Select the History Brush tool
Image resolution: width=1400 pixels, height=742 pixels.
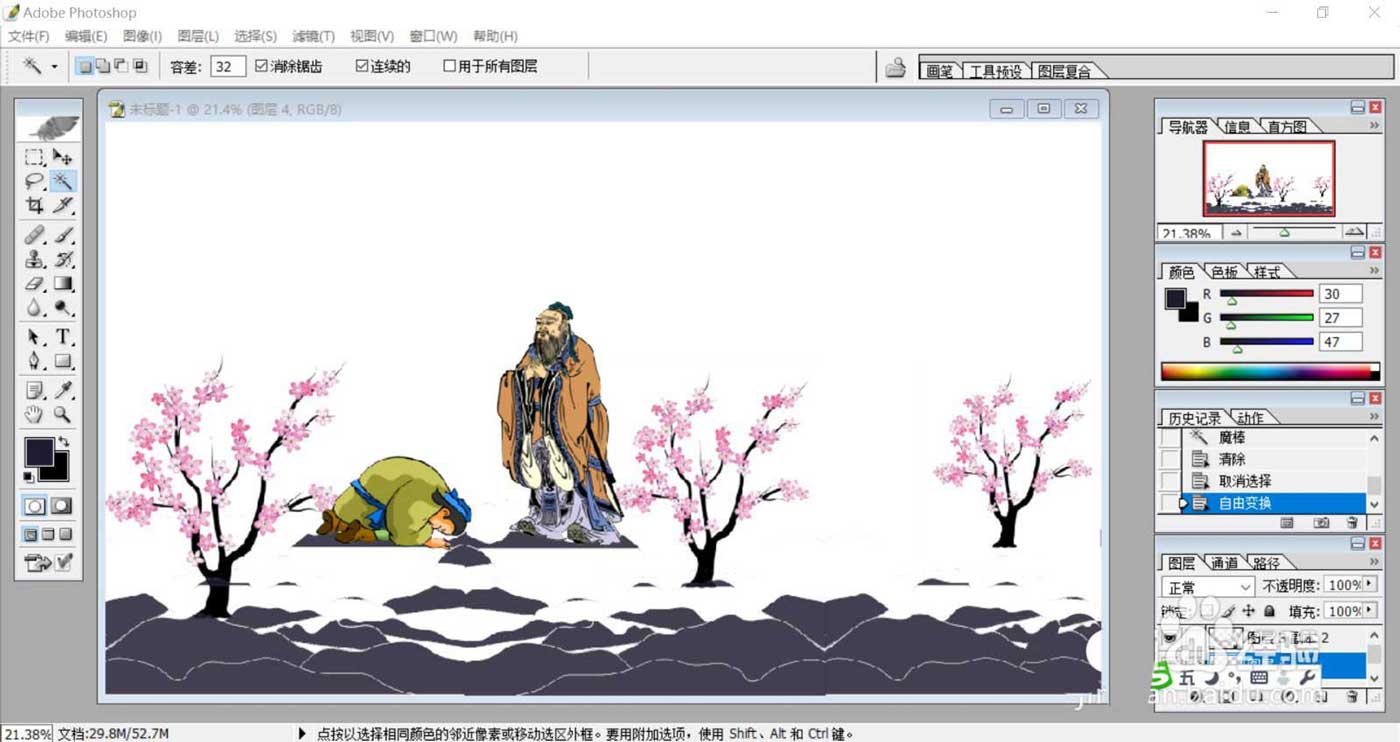click(63, 259)
